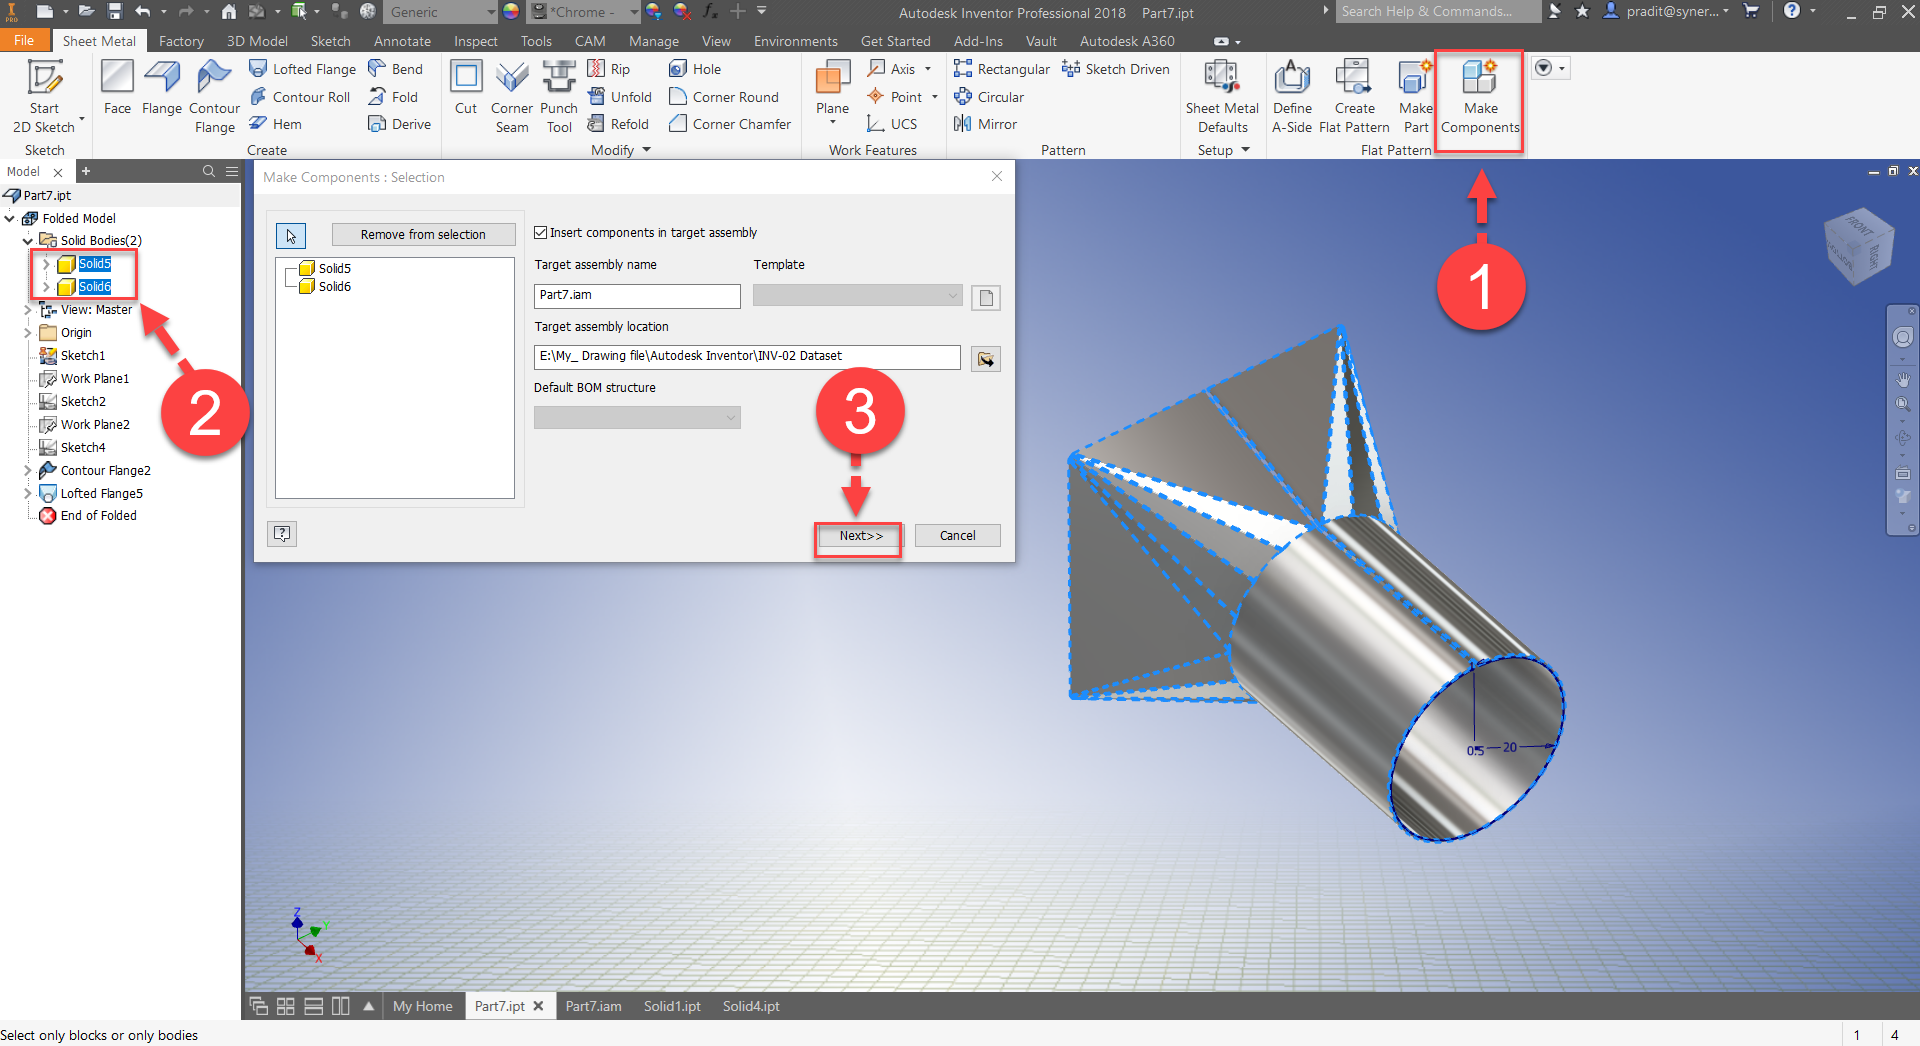Click the Next button in the dialog
Image resolution: width=1920 pixels, height=1046 pixels.
(x=858, y=537)
